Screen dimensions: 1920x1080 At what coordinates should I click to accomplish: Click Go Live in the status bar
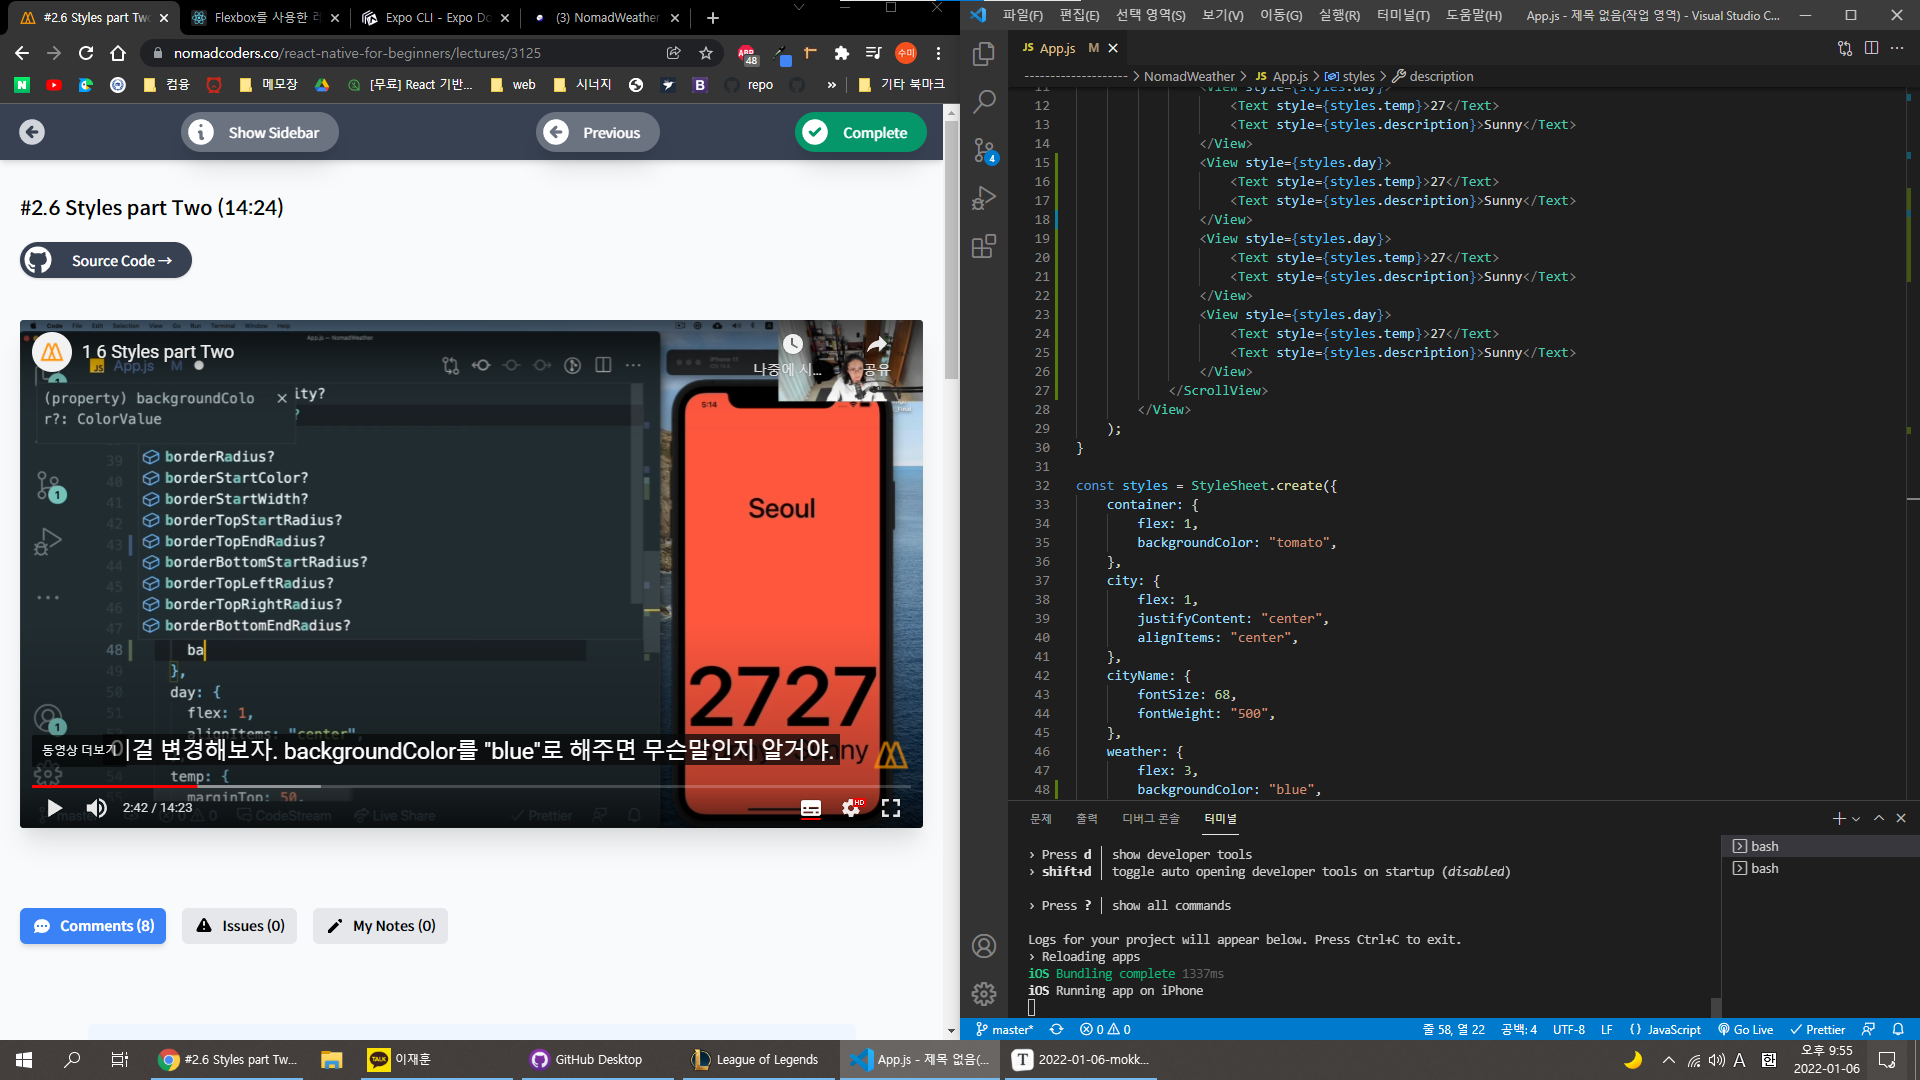[x=1745, y=1029]
